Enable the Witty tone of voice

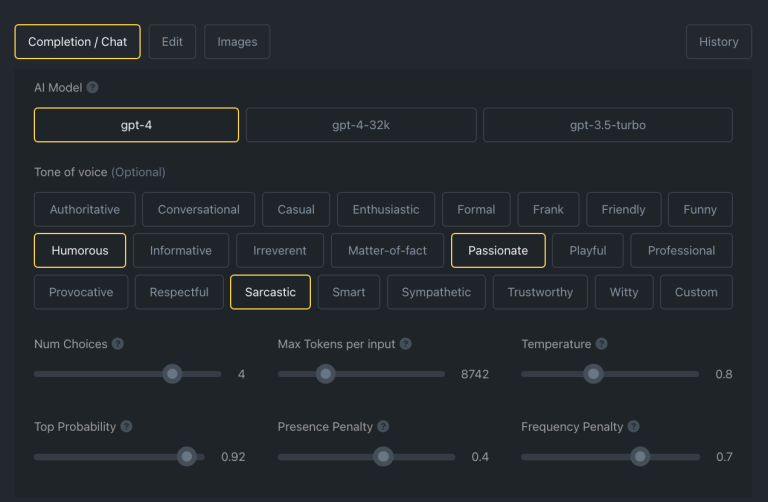pyautogui.click(x=624, y=292)
